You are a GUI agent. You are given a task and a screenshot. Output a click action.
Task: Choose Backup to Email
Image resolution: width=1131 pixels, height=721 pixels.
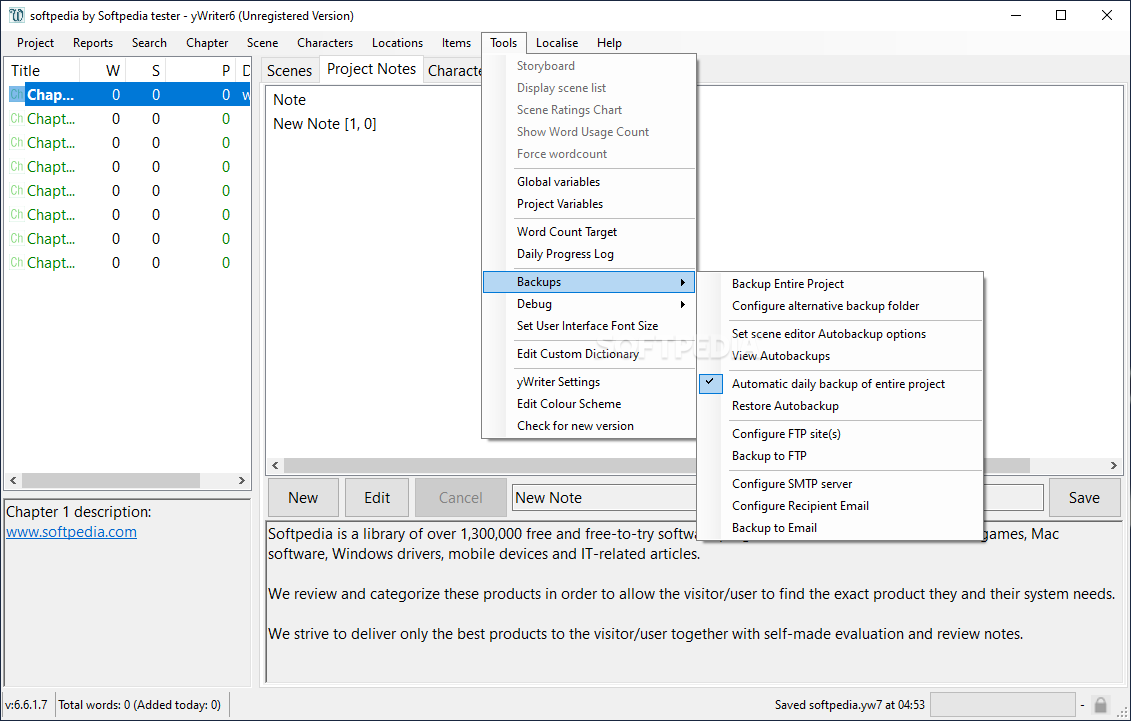coord(840,528)
